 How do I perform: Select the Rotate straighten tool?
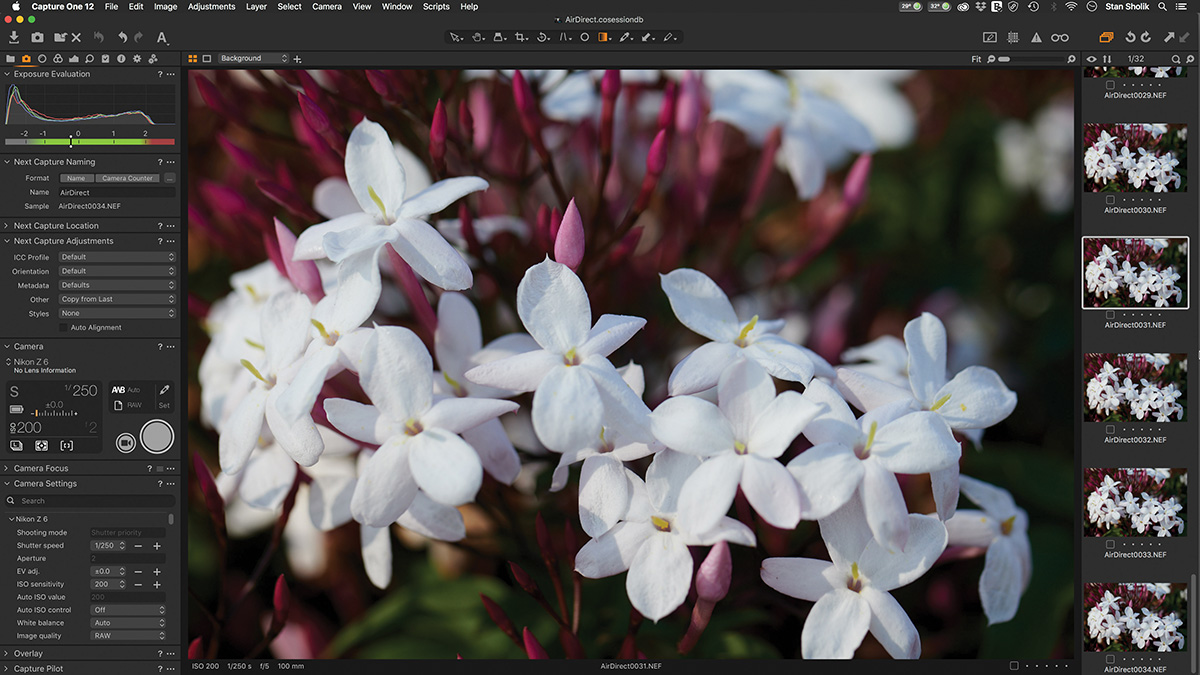(x=543, y=37)
